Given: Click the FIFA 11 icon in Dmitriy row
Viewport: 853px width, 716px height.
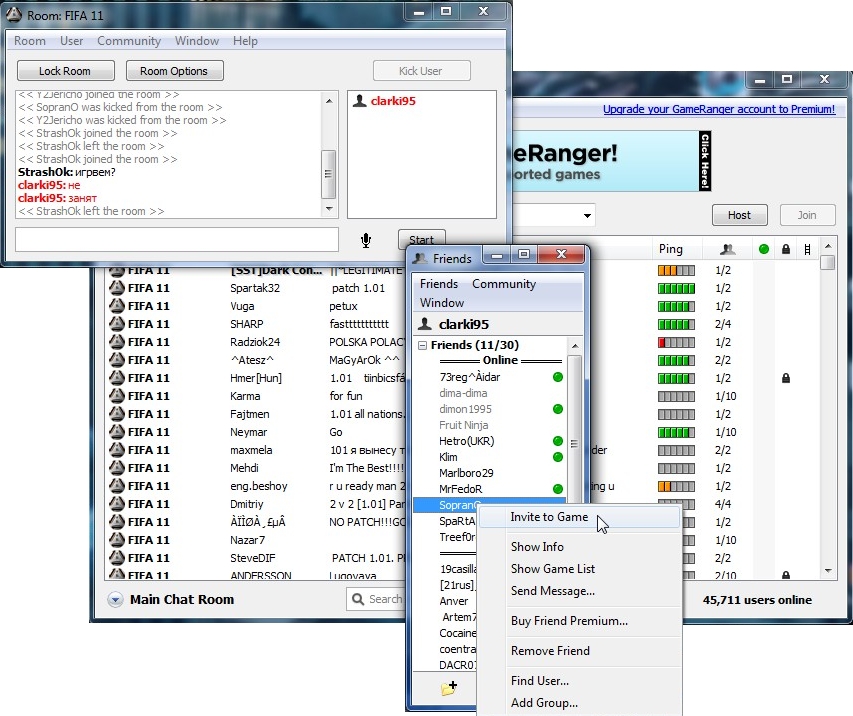Looking at the screenshot, I should (116, 504).
